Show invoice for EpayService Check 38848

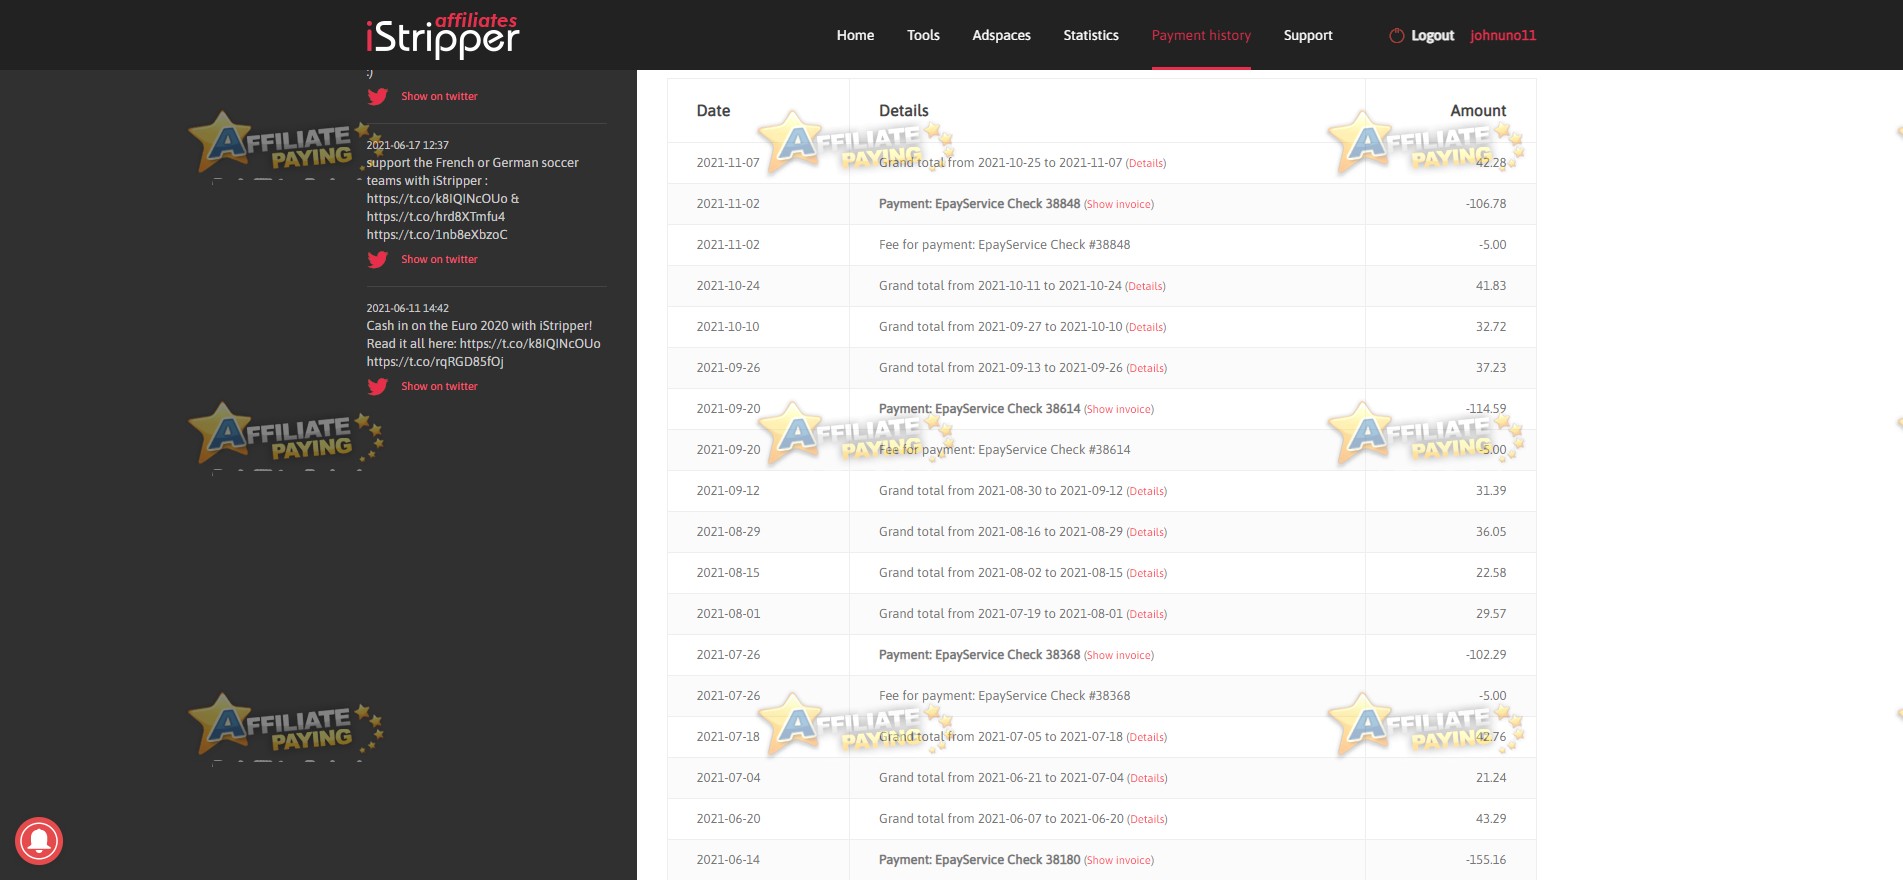[1119, 204]
